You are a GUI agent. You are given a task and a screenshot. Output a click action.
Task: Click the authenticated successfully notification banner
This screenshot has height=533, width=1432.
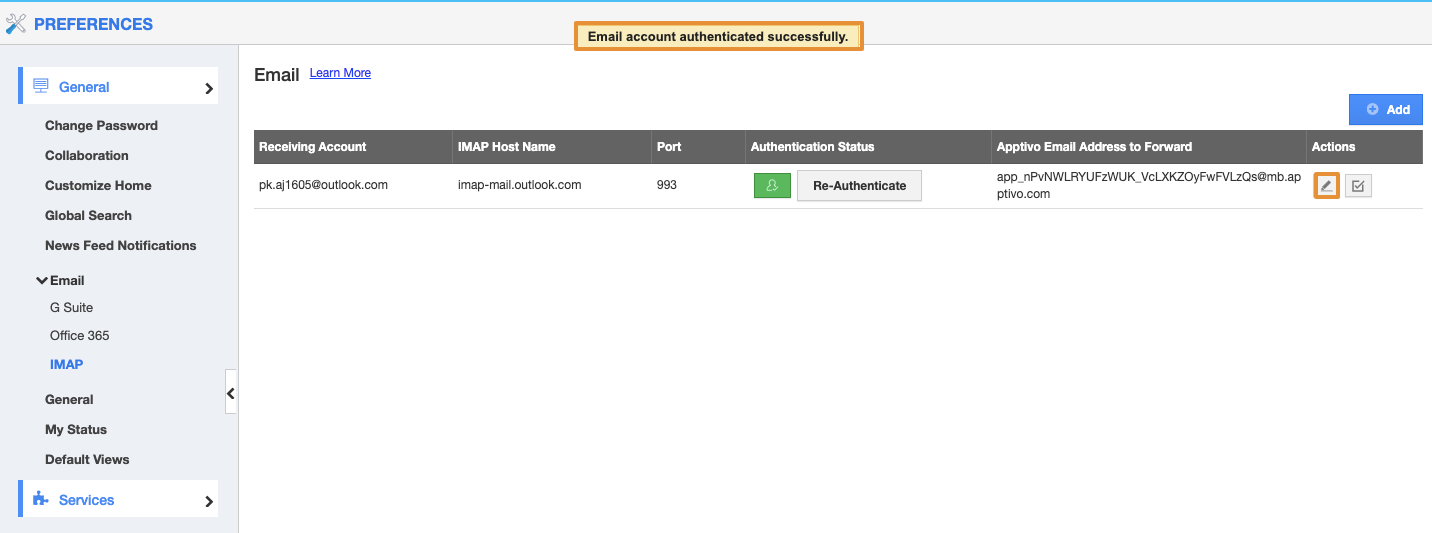pos(718,37)
